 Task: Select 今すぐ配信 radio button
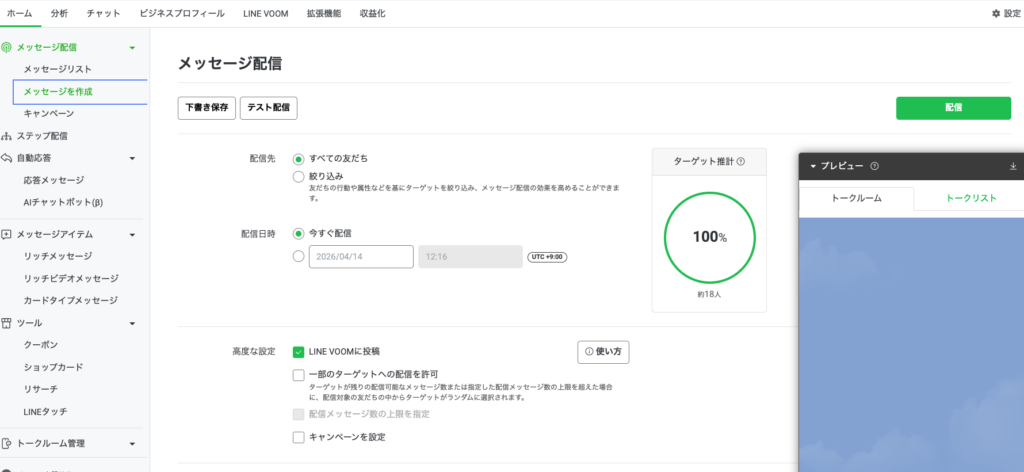point(298,233)
